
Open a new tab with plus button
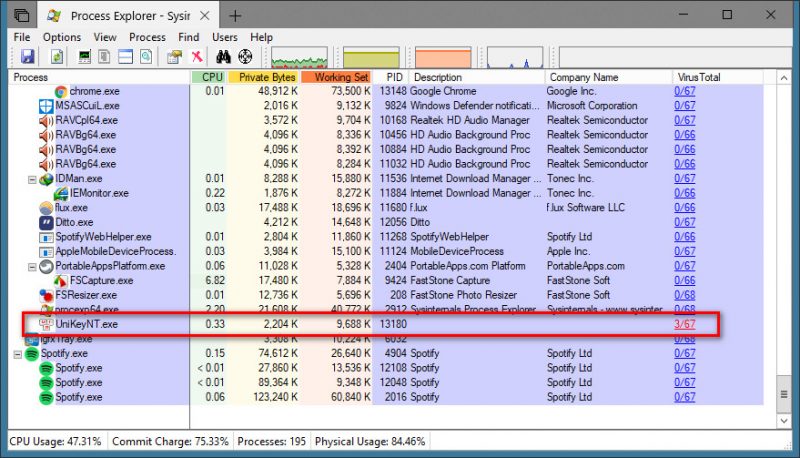[235, 16]
